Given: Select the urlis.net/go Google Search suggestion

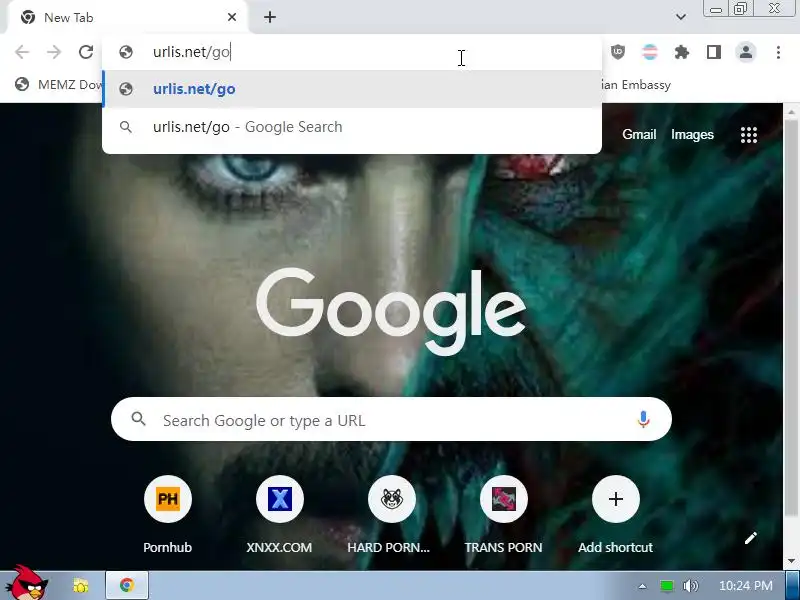Looking at the screenshot, I should point(352,127).
